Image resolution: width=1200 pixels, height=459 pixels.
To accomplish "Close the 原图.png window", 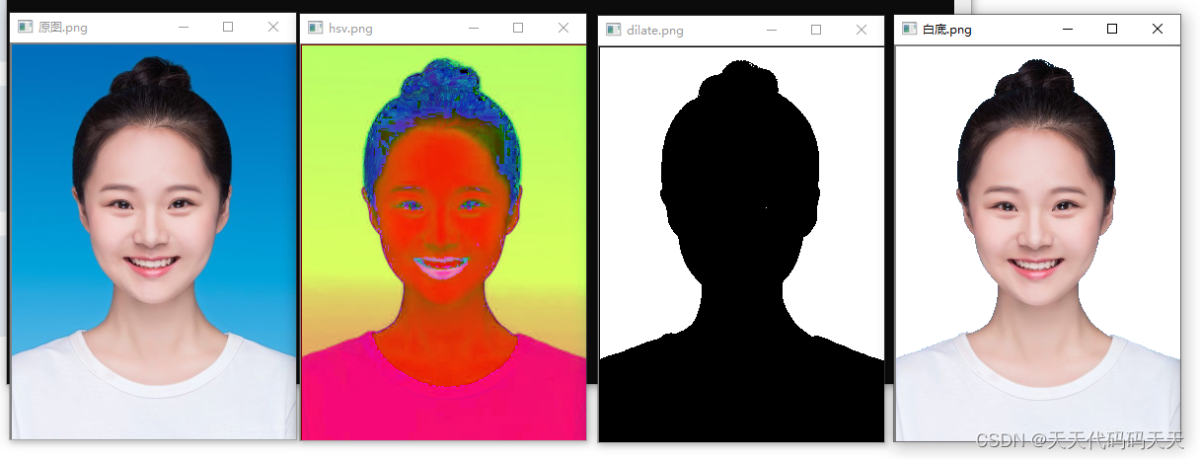I will tap(273, 27).
